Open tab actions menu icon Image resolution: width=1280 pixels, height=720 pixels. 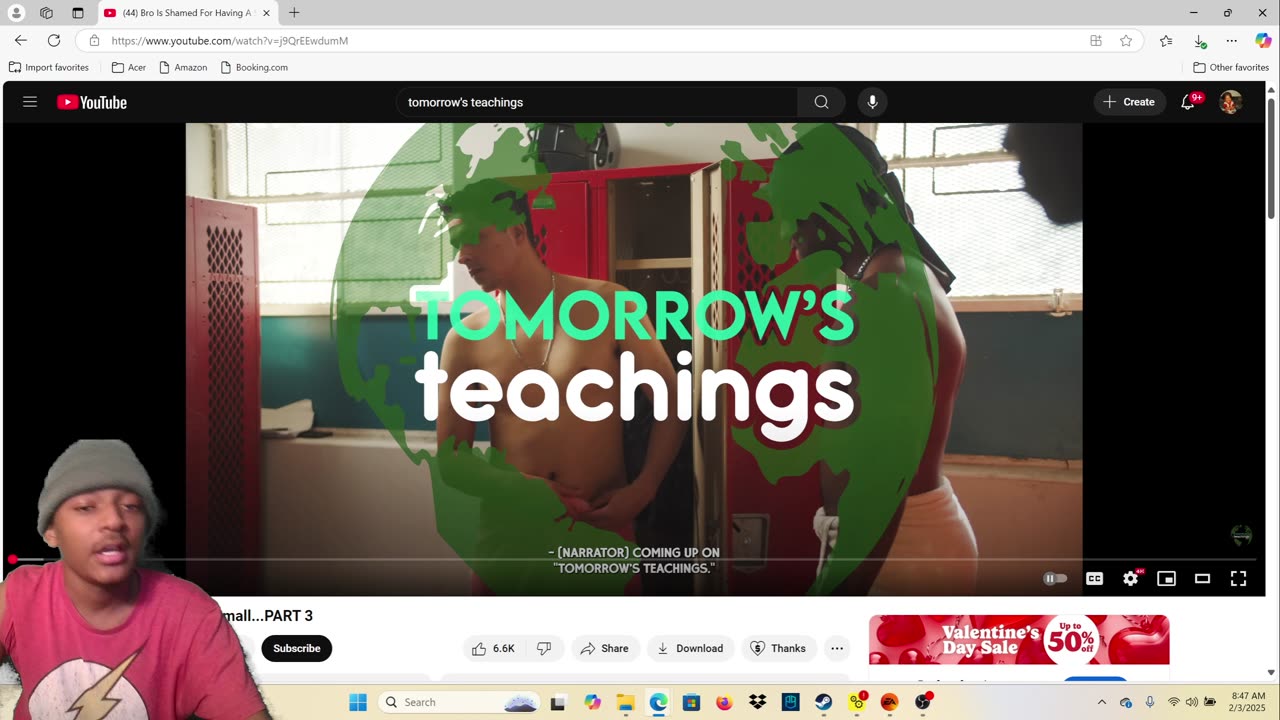pyautogui.click(x=78, y=13)
